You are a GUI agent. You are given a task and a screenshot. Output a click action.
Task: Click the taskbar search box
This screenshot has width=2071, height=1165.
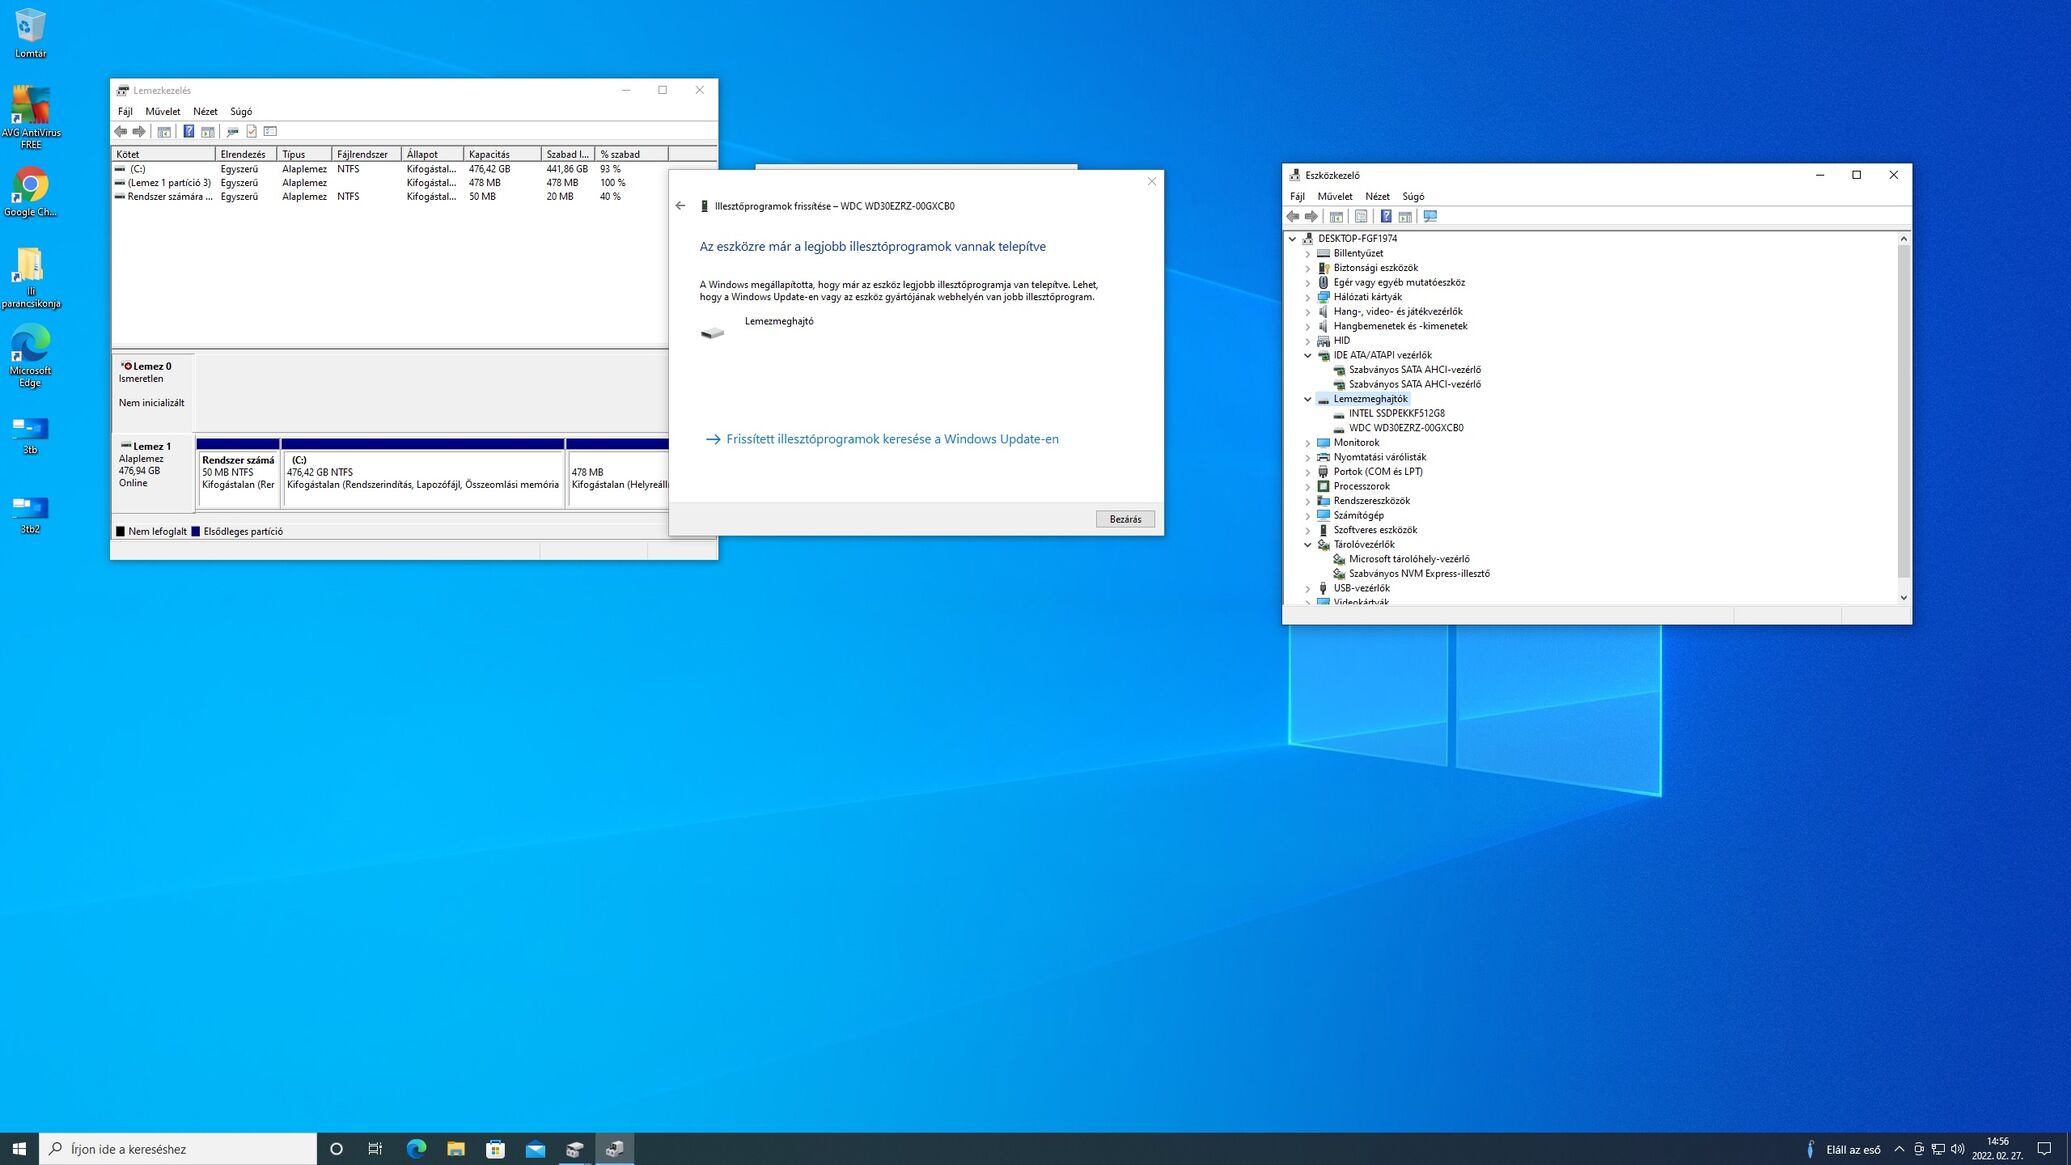[x=180, y=1149]
